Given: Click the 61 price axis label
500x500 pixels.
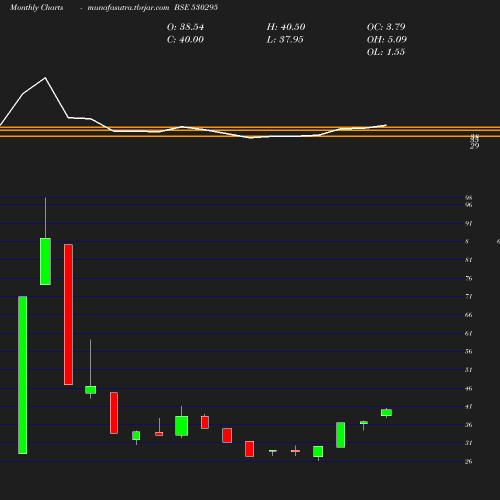Looking at the screenshot, I should click(x=469, y=333).
